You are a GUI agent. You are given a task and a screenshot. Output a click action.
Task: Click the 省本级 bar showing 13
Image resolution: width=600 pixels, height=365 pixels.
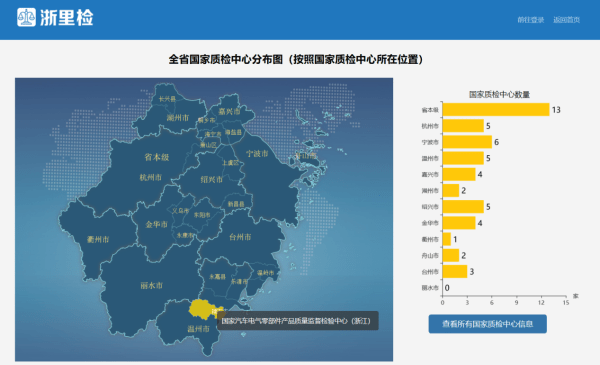tap(496, 110)
